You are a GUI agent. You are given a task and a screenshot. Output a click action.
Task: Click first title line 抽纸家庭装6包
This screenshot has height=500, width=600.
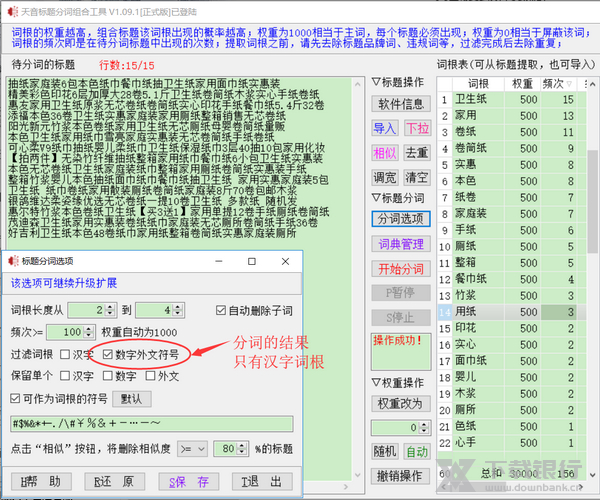(x=144, y=83)
